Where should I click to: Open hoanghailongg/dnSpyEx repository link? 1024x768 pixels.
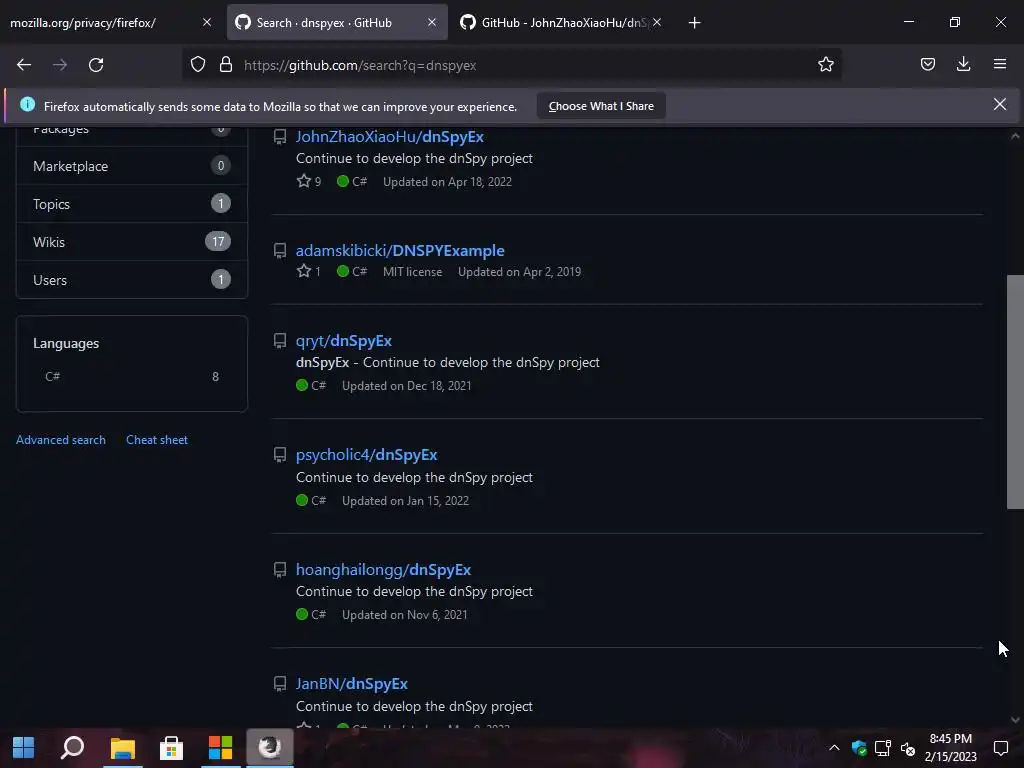point(383,569)
